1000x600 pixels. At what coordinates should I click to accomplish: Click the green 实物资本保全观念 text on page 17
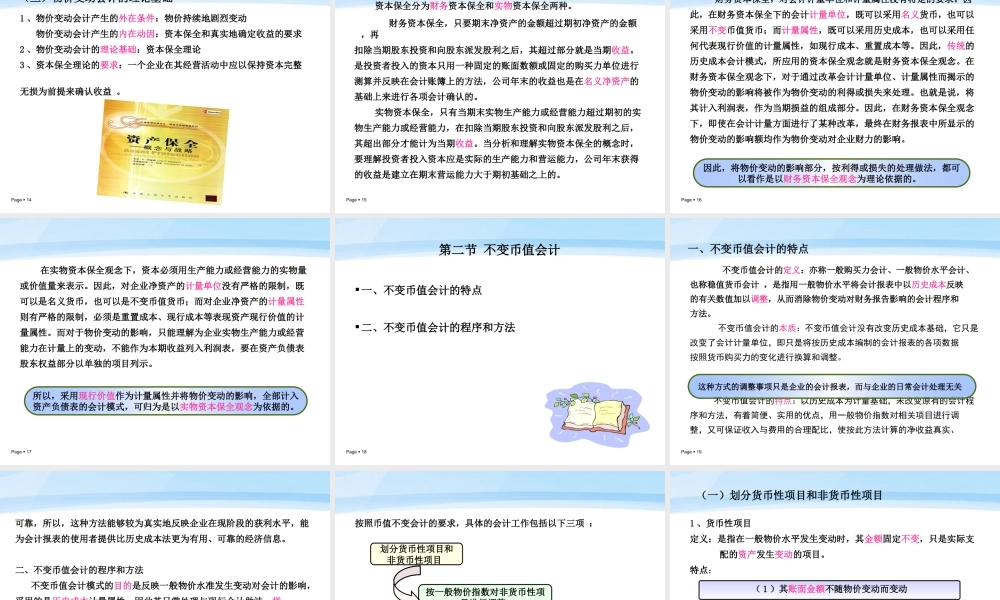point(215,405)
